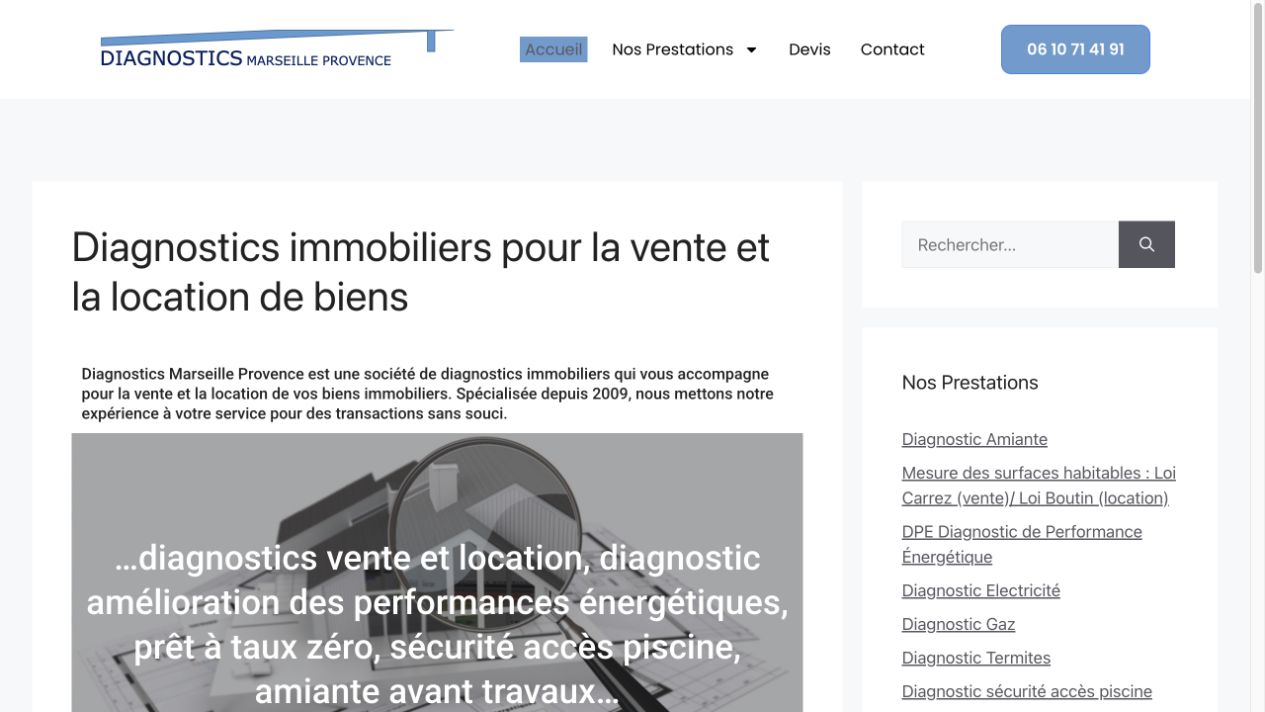Click the Diagnostics immobiliers page heading

point(420,271)
